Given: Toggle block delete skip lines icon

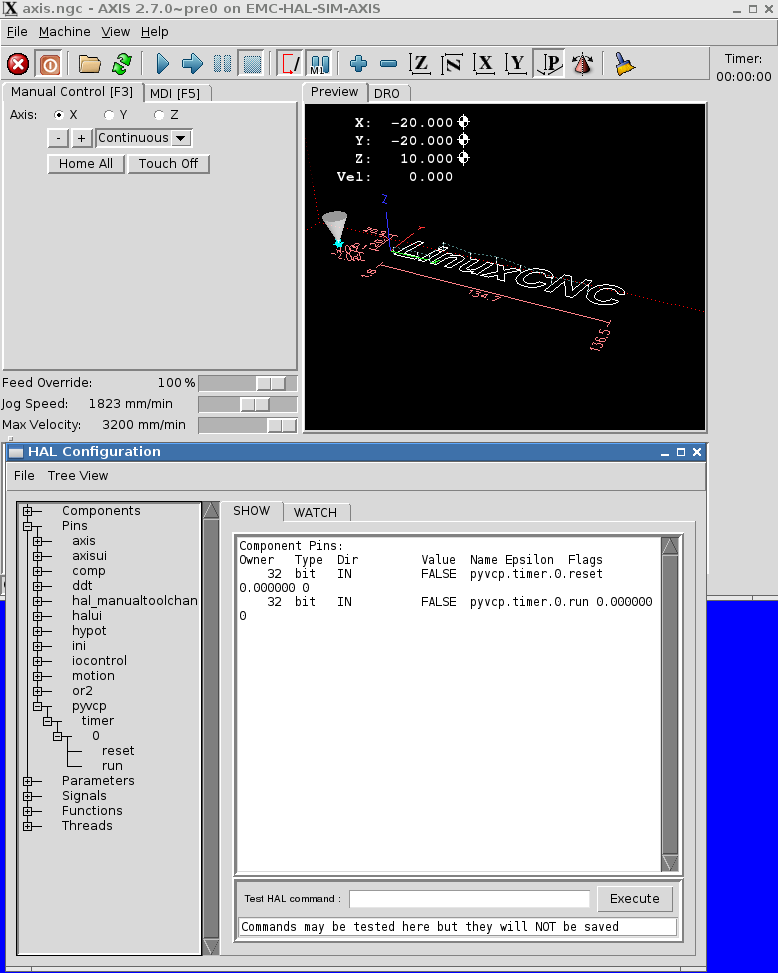Looking at the screenshot, I should tap(290, 64).
